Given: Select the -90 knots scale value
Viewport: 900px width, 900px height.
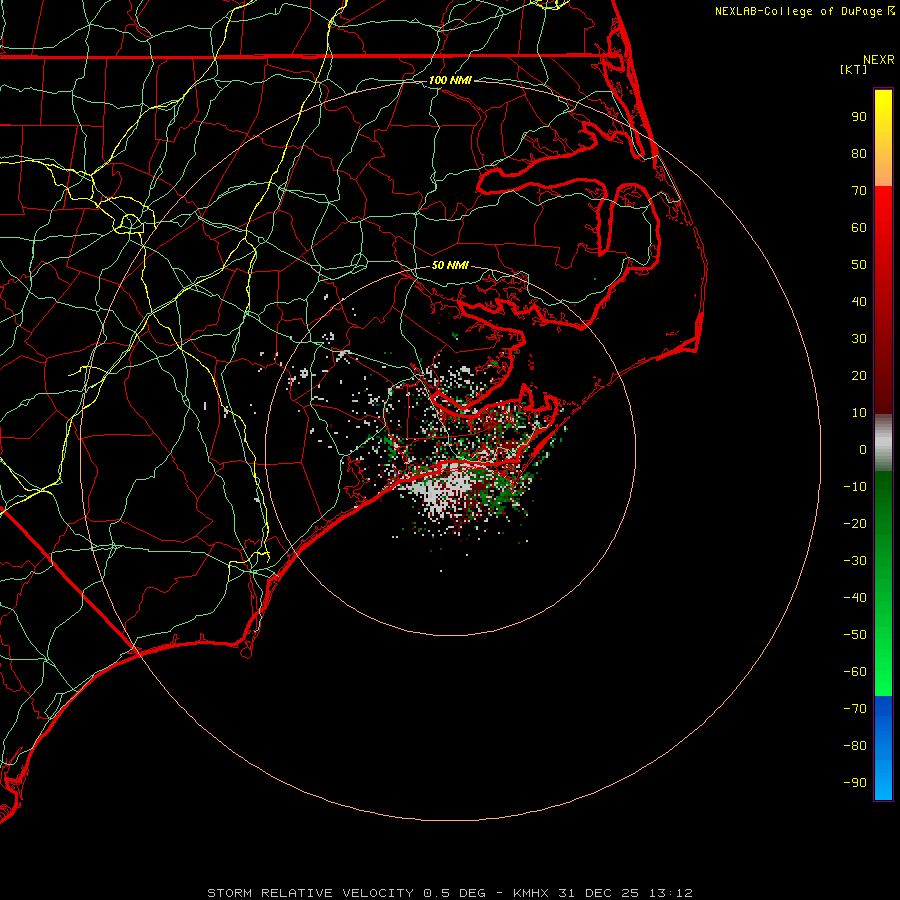Looking at the screenshot, I should click(855, 782).
